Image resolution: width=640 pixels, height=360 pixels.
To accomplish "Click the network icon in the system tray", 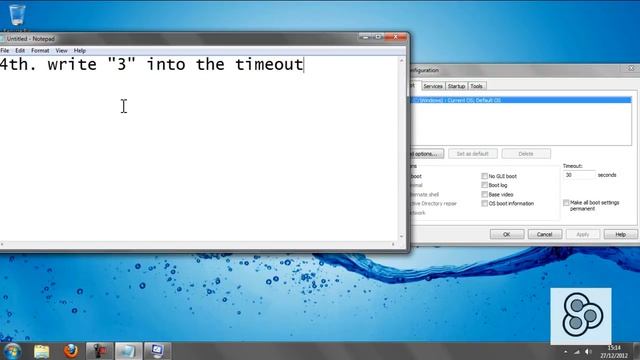I will coord(577,351).
